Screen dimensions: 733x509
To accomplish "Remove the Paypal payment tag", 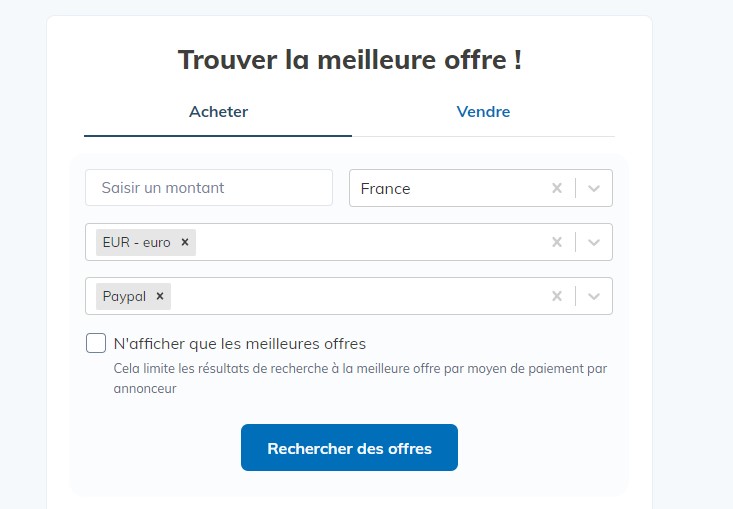I will click(160, 296).
